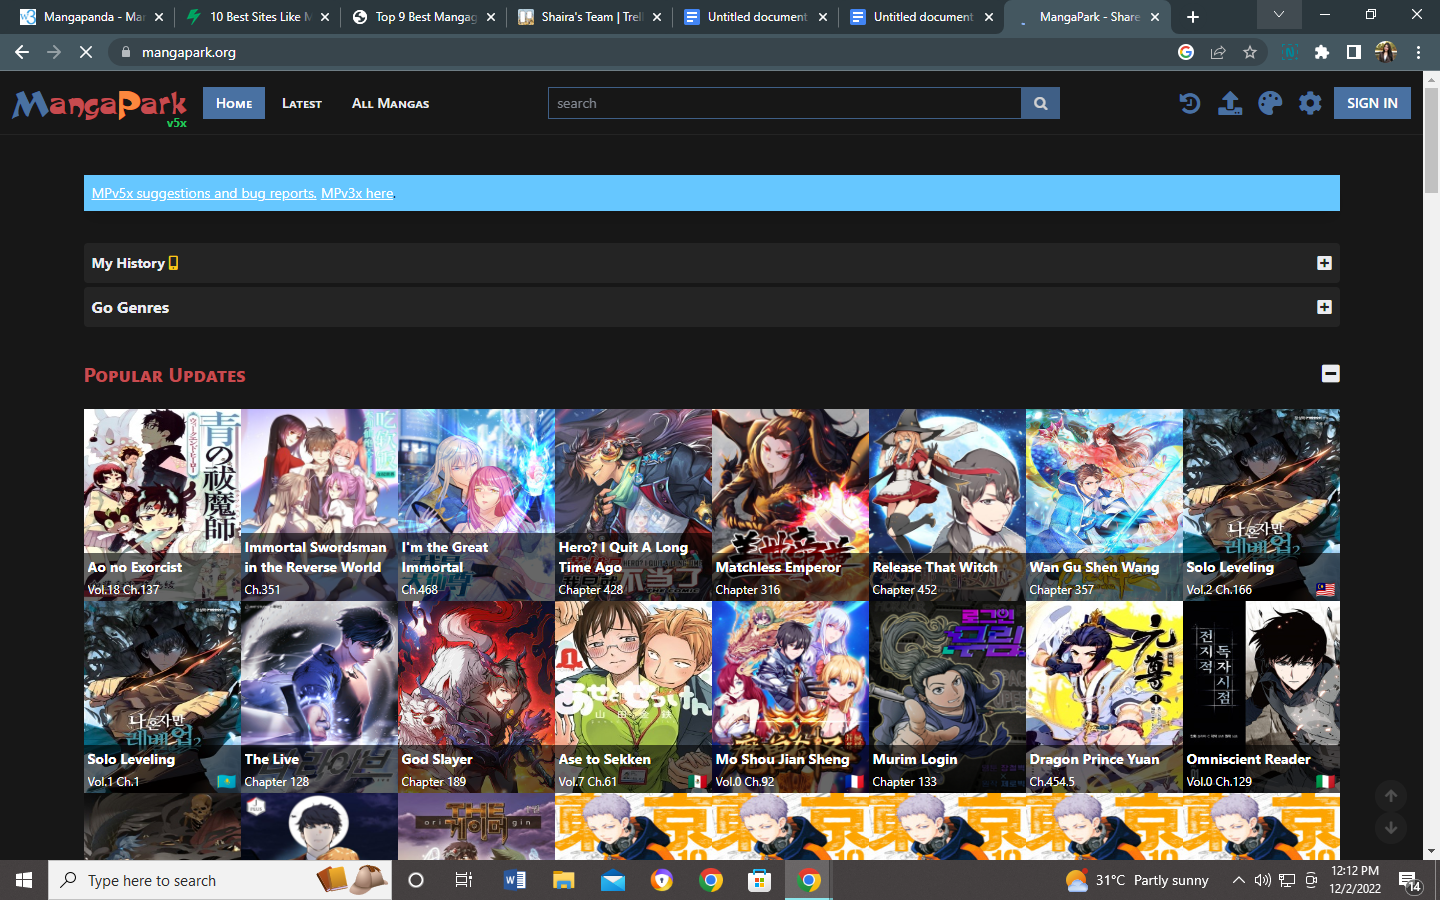Open Ase to Sekken cover thumbnail

[633, 697]
